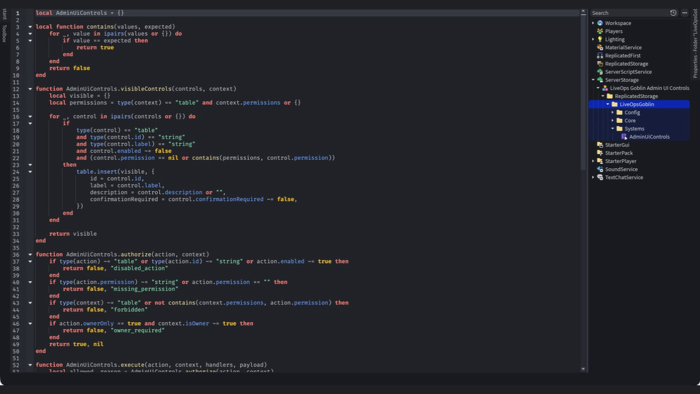Click the editor scrollbar down arrow

pos(583,369)
